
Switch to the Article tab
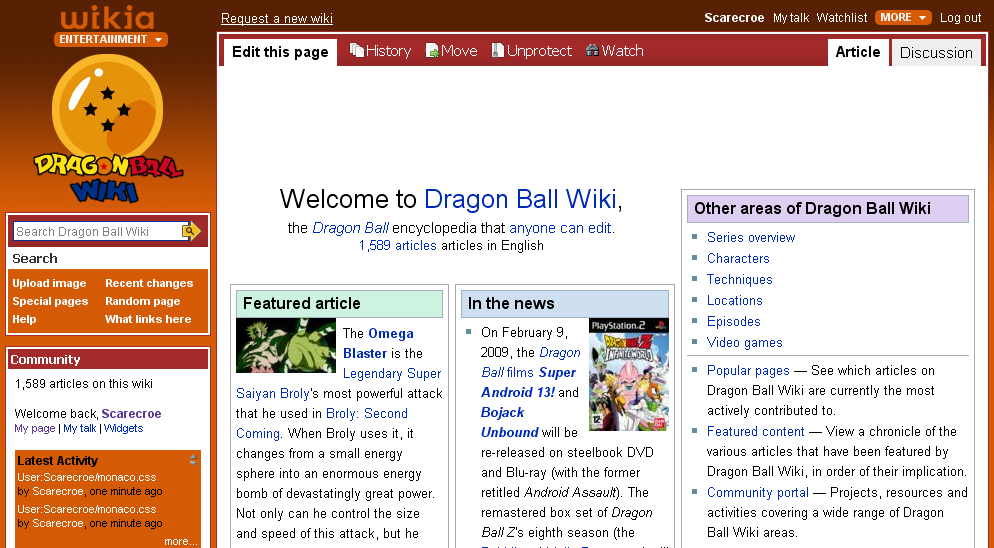(x=858, y=52)
